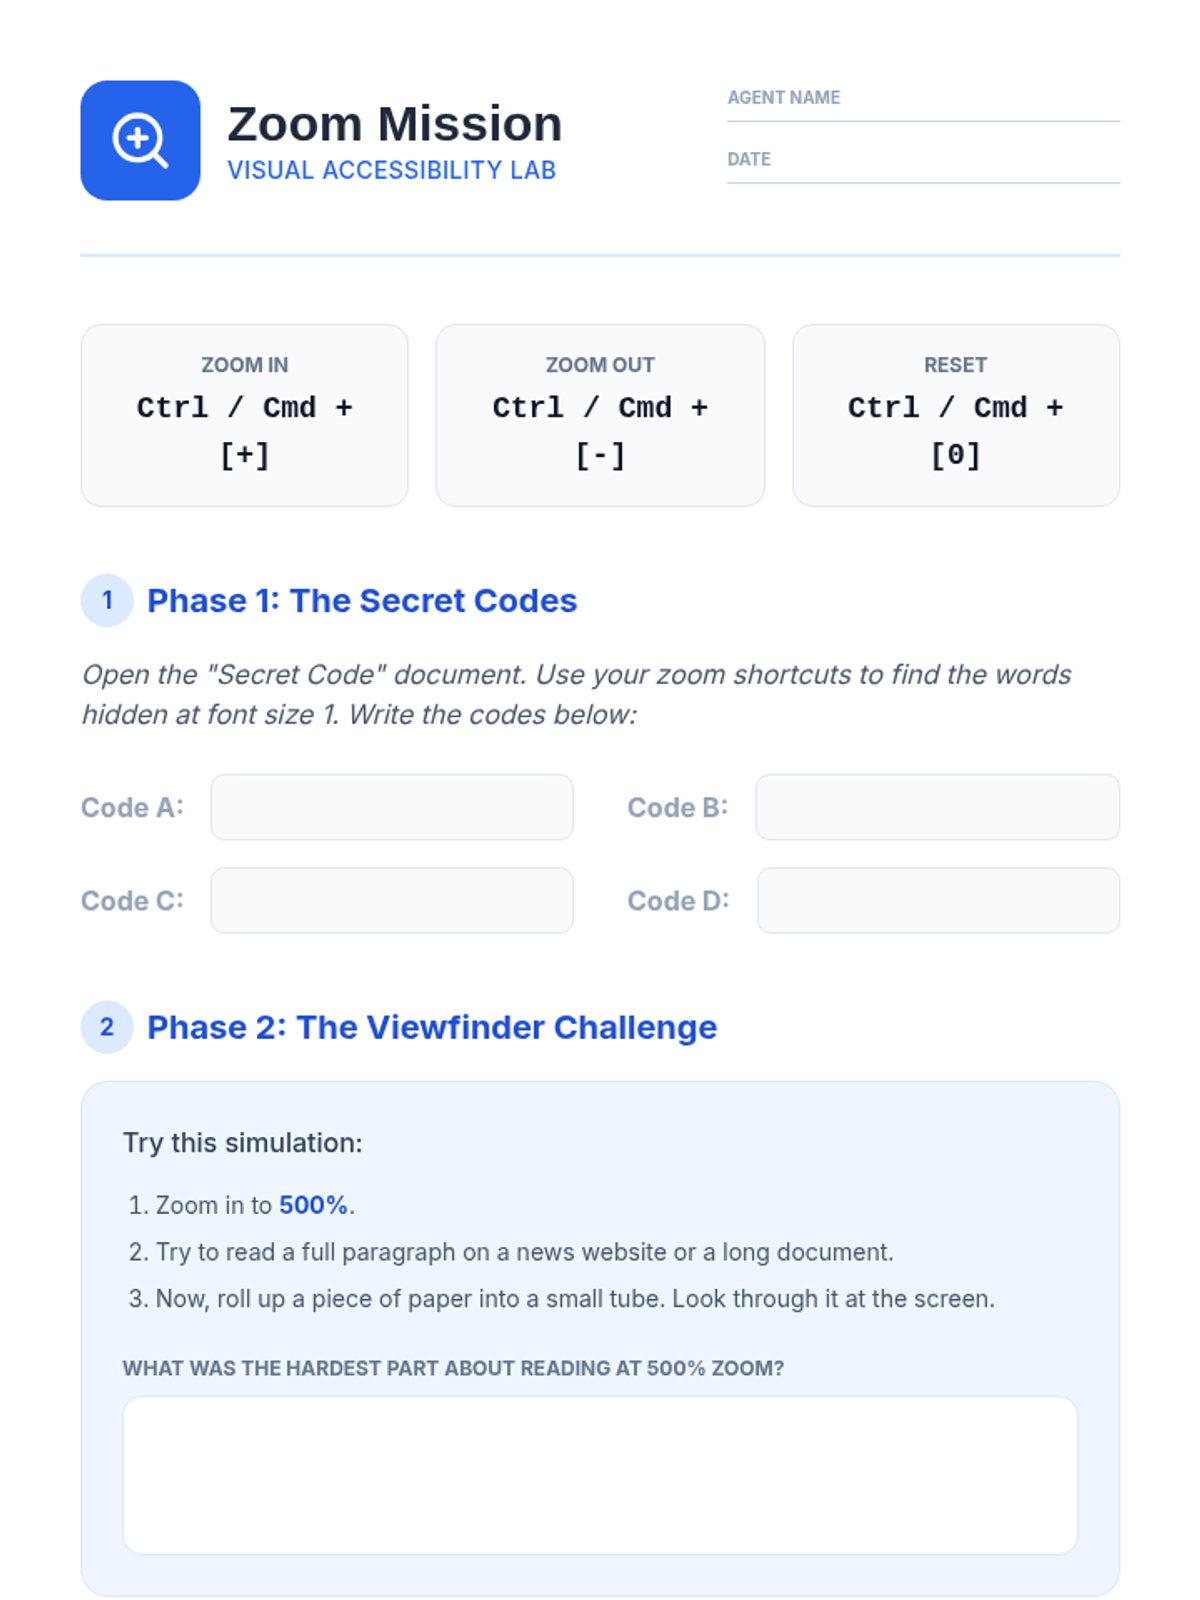Click Phase 2: The Viewfinder Challenge heading

(432, 1027)
